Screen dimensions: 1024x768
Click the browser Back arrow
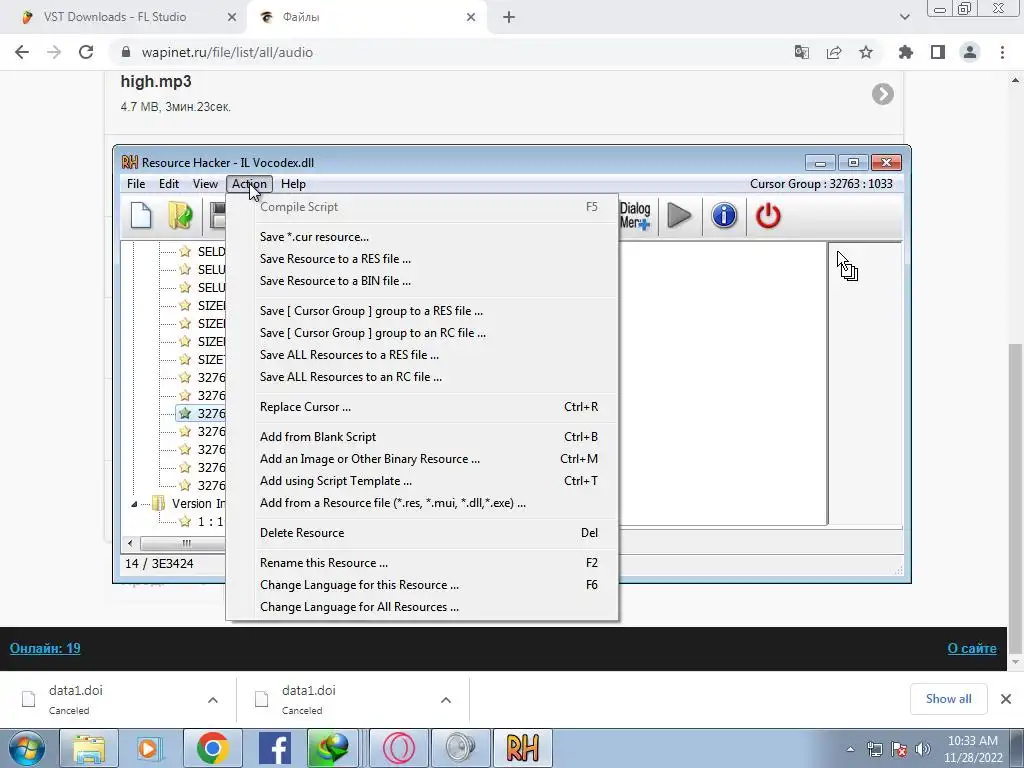click(22, 52)
